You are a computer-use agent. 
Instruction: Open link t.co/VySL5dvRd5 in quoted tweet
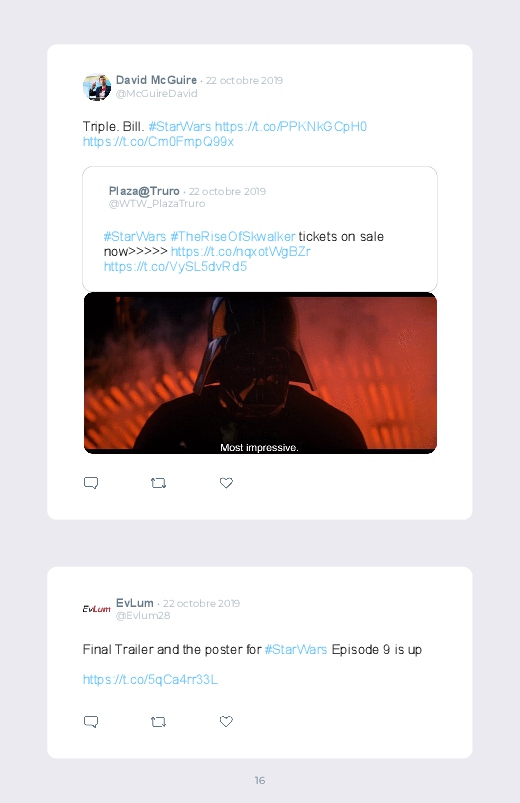[x=175, y=266]
